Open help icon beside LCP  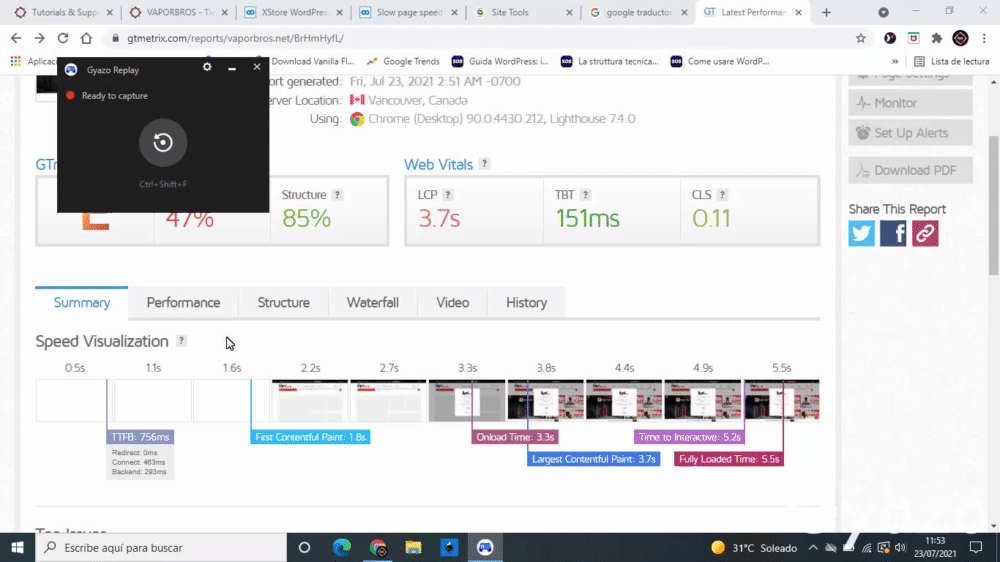[x=448, y=195]
